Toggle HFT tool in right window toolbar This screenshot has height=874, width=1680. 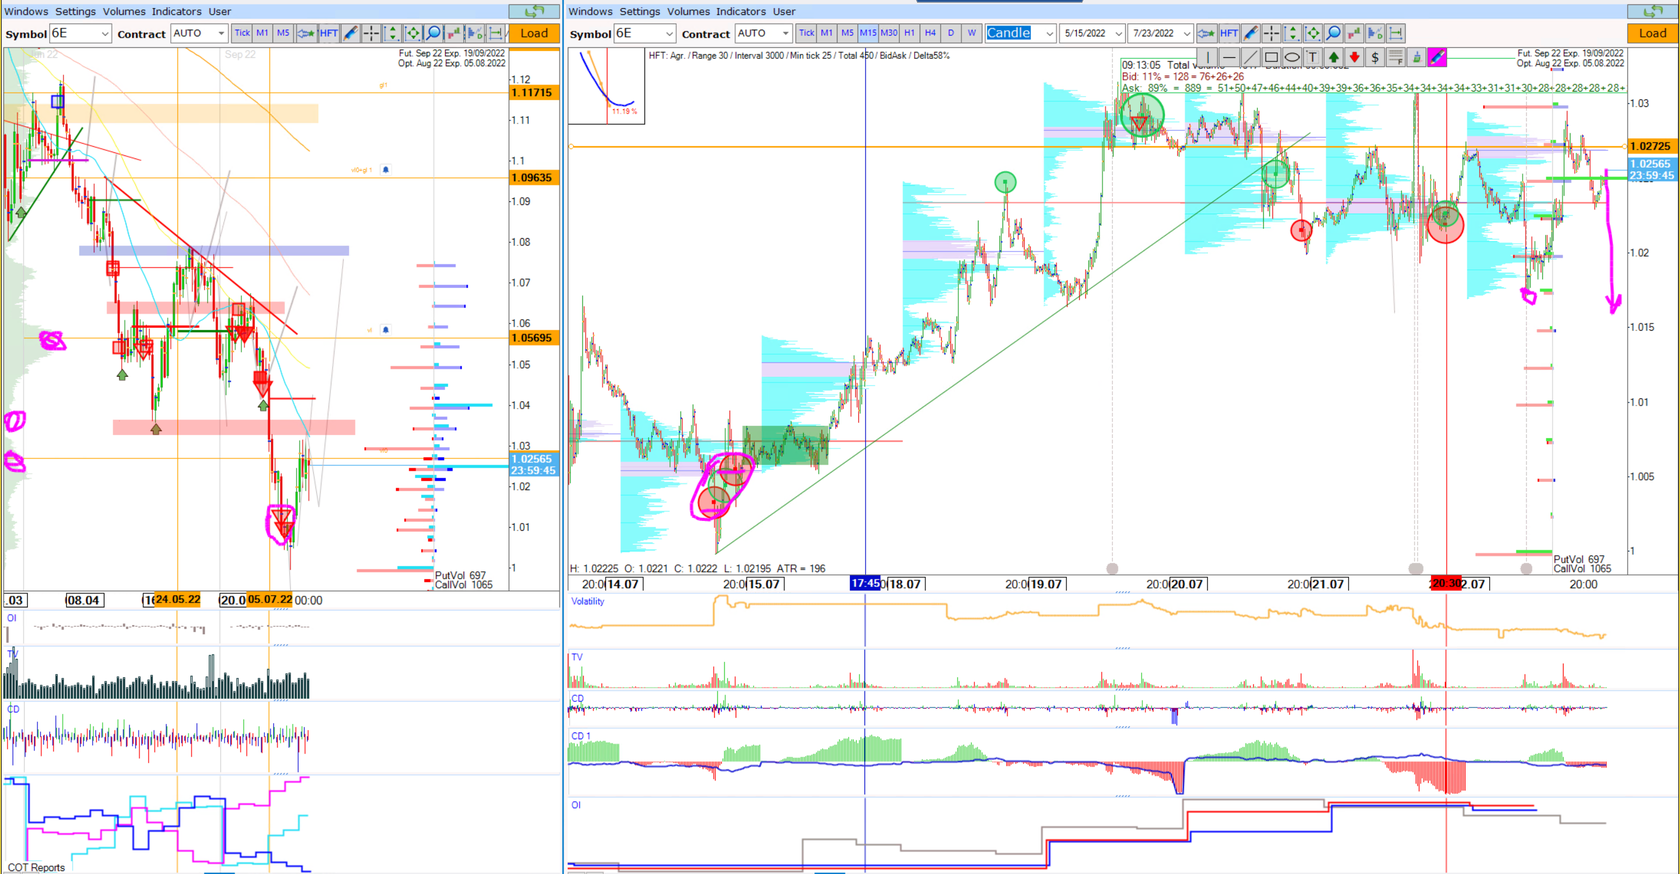click(x=1229, y=33)
